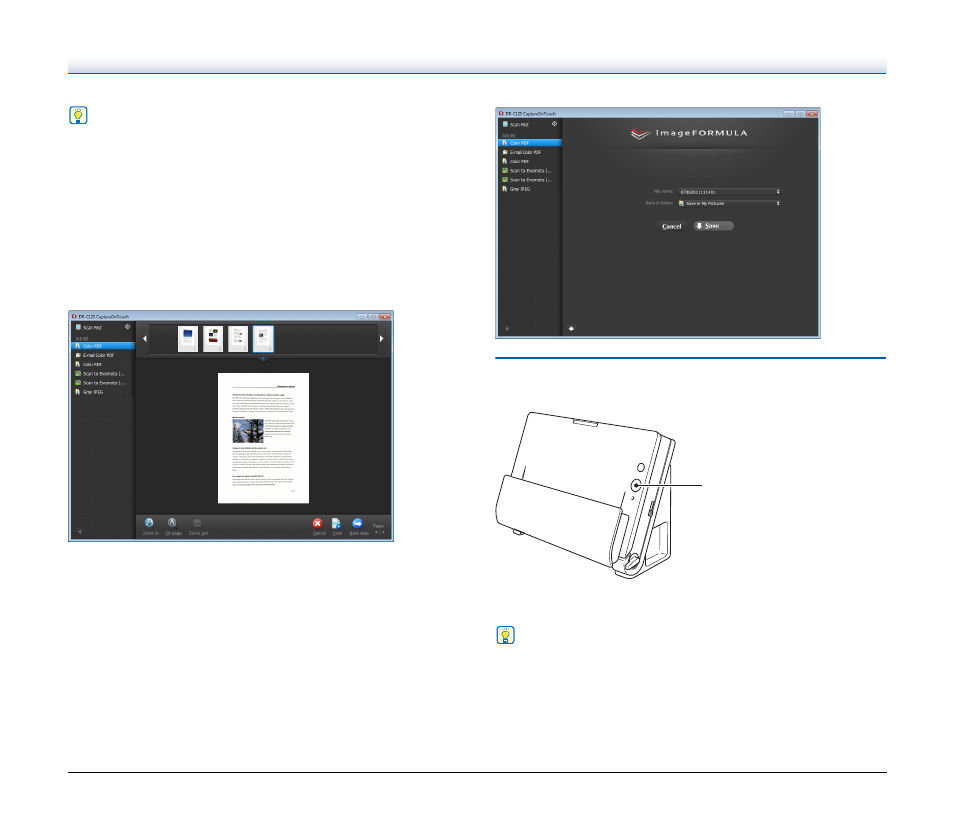The image size is (954, 818).
Task: Open Scan First settings icon in preview window
Action: click(x=127, y=327)
